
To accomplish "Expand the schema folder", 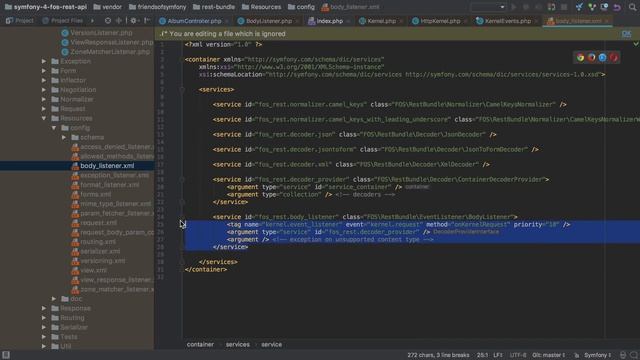I will point(64,138).
